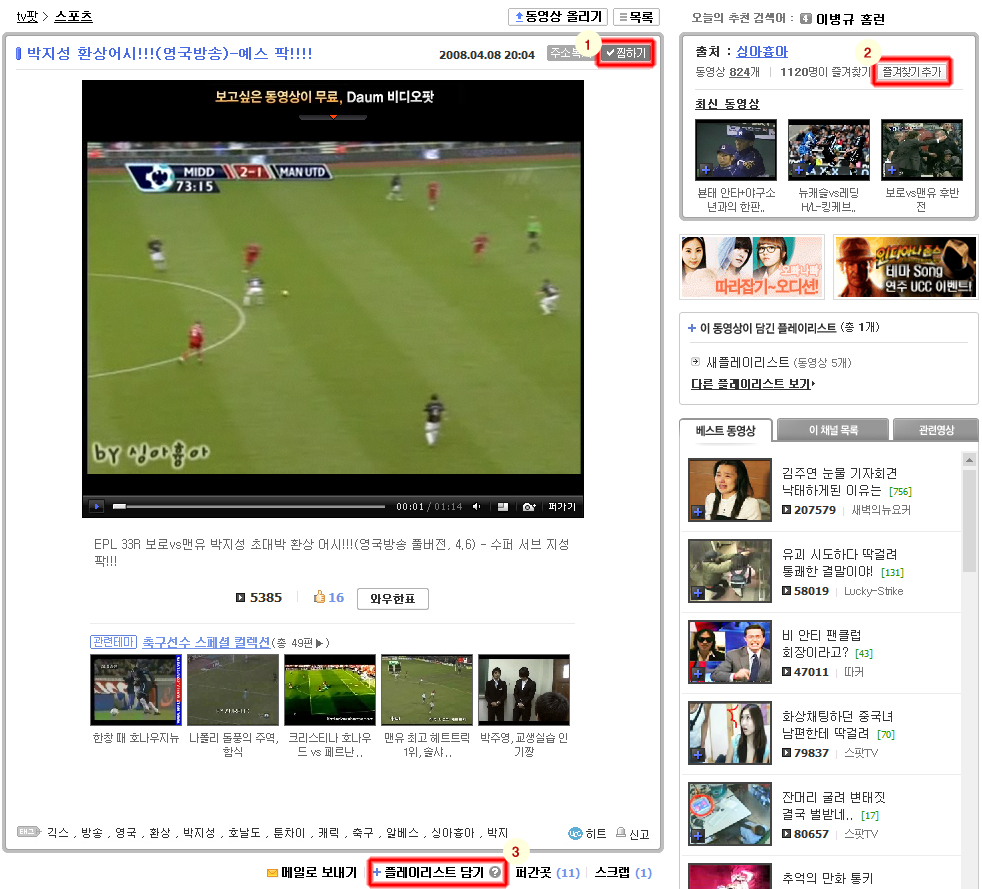
Task: Switch to the 이 채널 목록 tab
Action: 833,430
